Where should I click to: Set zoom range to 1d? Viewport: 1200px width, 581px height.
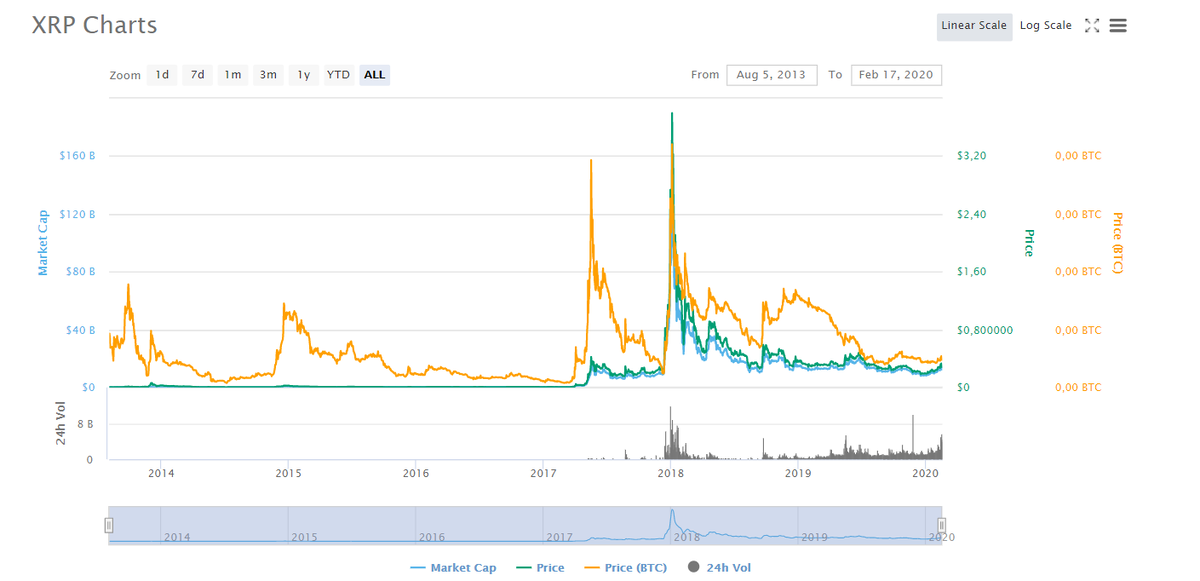pos(162,75)
